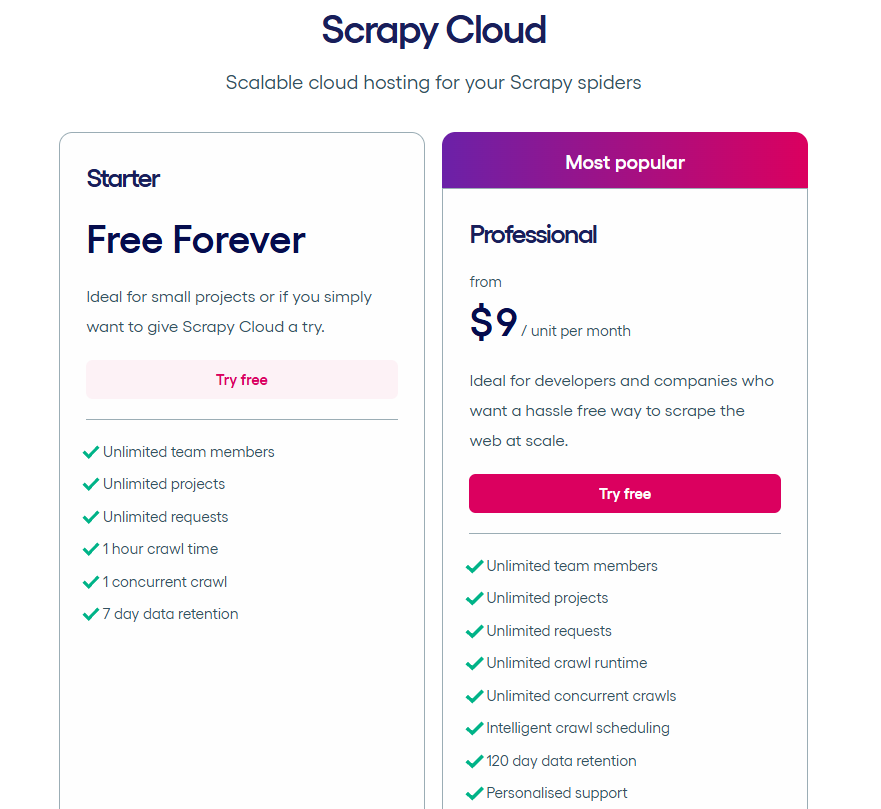Viewport: 881px width, 809px height.
Task: Click the checkmark beside Unlimited team members in Starter
Action: point(91,451)
